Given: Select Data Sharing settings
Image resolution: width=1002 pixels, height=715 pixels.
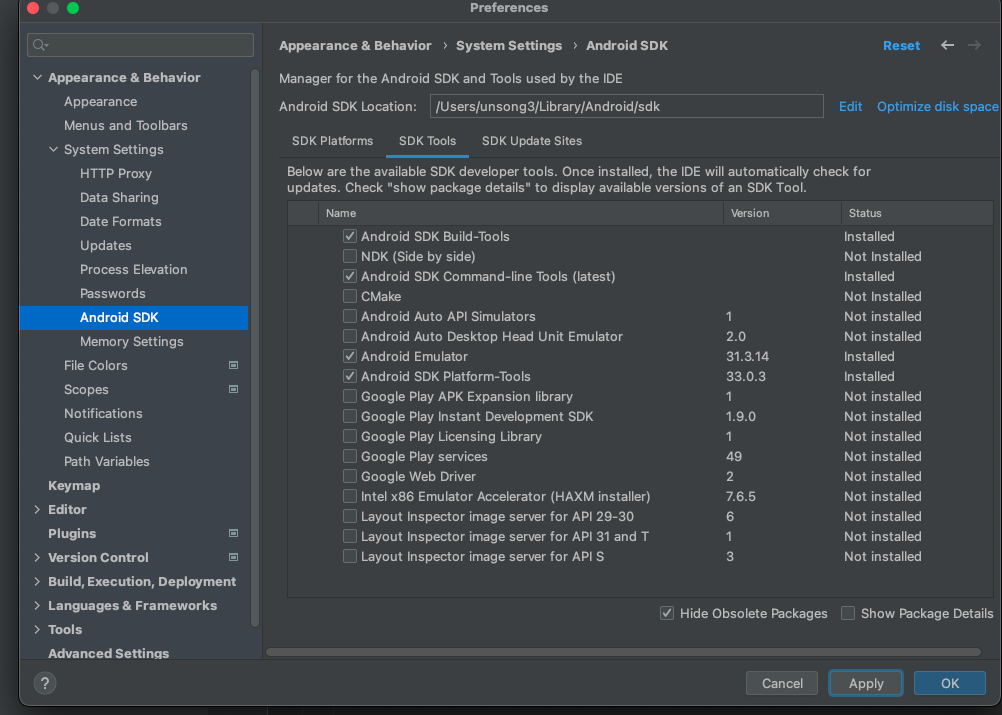Looking at the screenshot, I should click(x=119, y=197).
